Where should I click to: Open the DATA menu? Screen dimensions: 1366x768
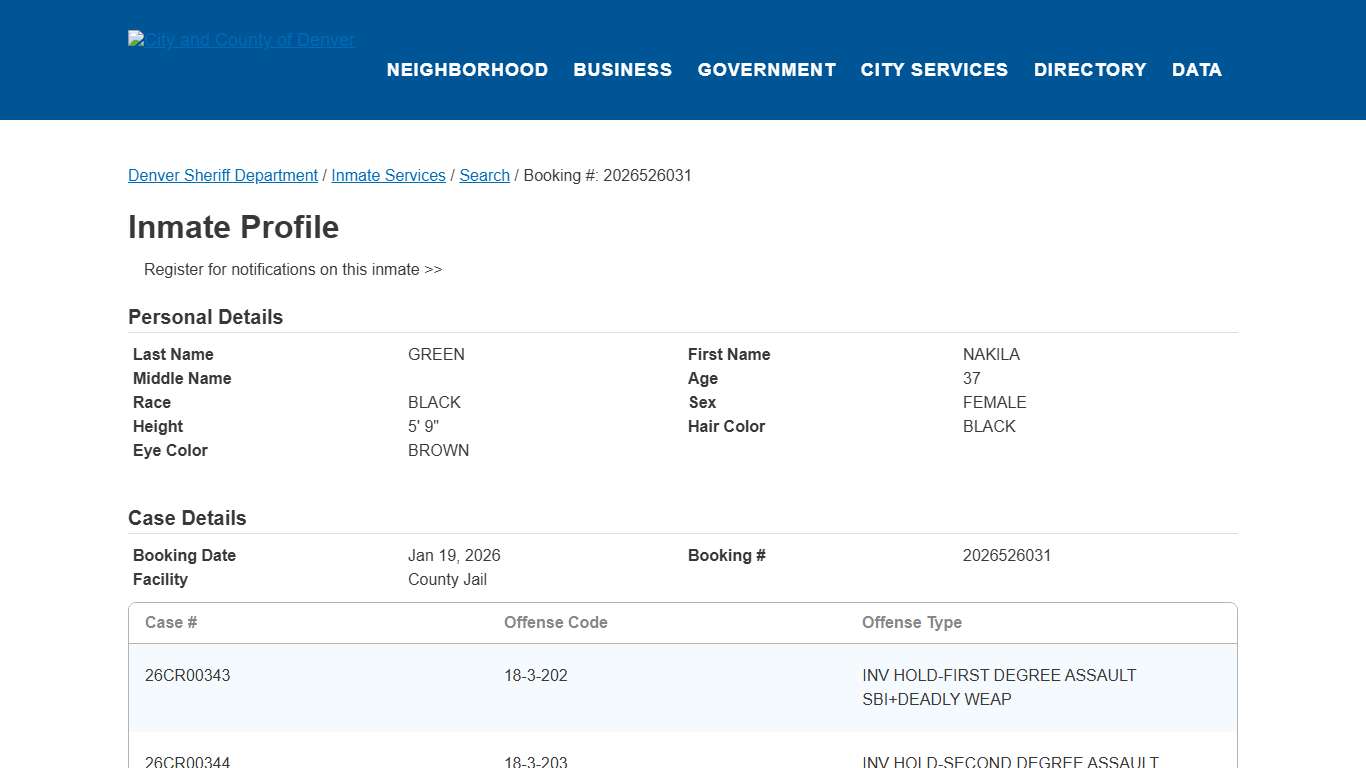(1196, 69)
